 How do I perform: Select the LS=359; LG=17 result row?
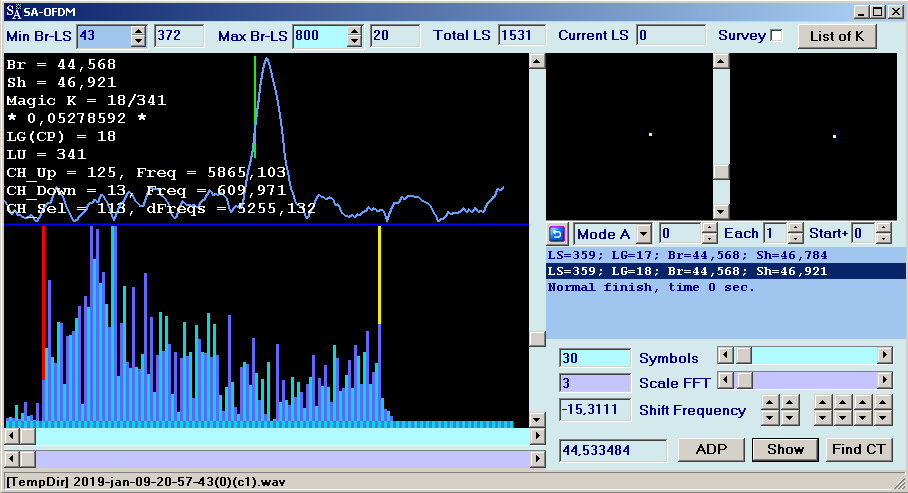[x=726, y=255]
